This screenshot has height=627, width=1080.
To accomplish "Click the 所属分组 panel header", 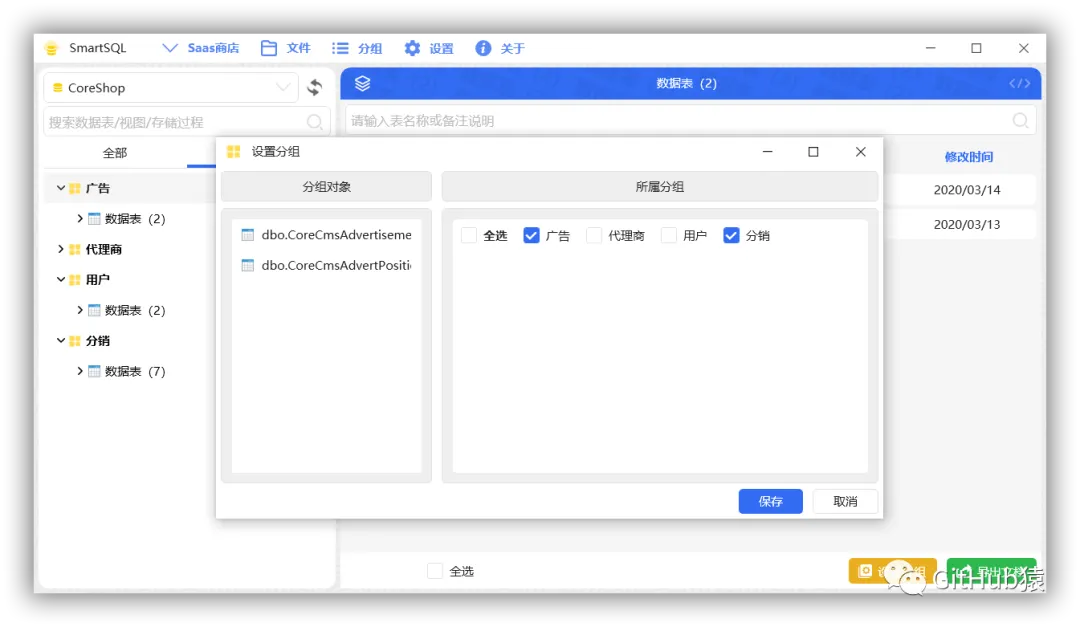I will pyautogui.click(x=660, y=187).
